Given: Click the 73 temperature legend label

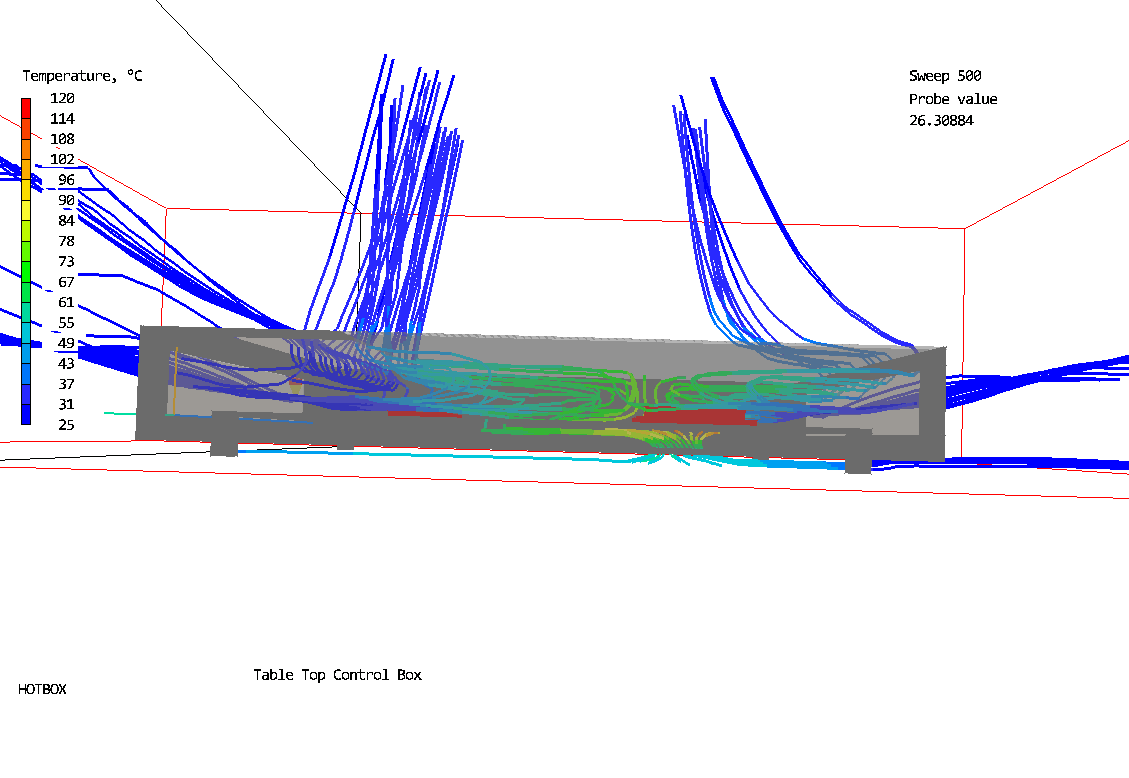Looking at the screenshot, I should tap(62, 262).
